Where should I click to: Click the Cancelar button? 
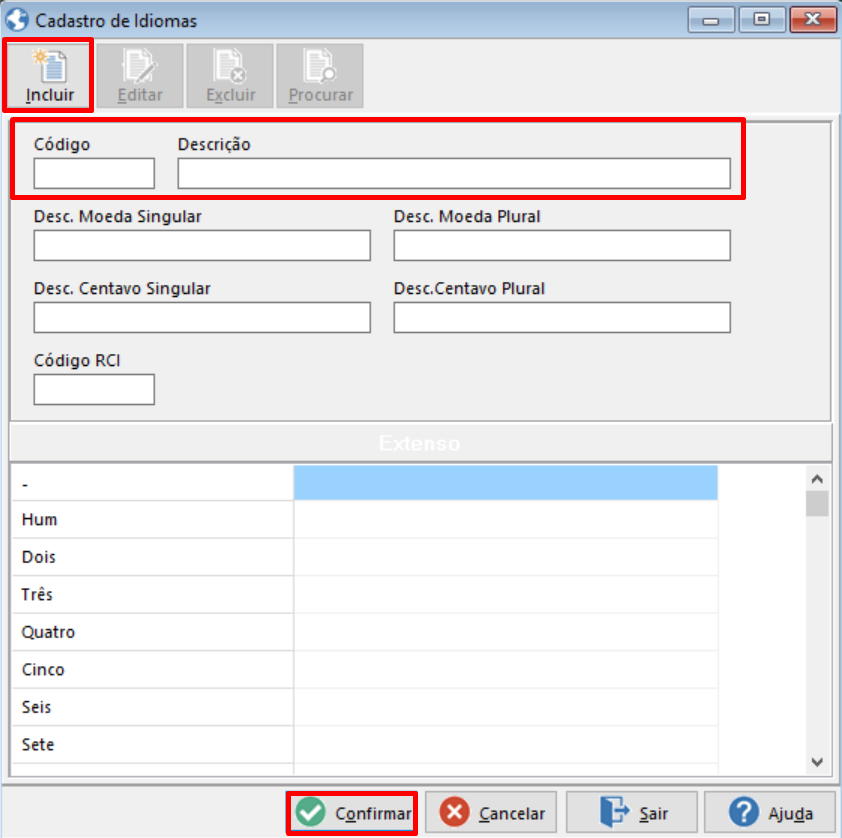pyautogui.click(x=491, y=813)
